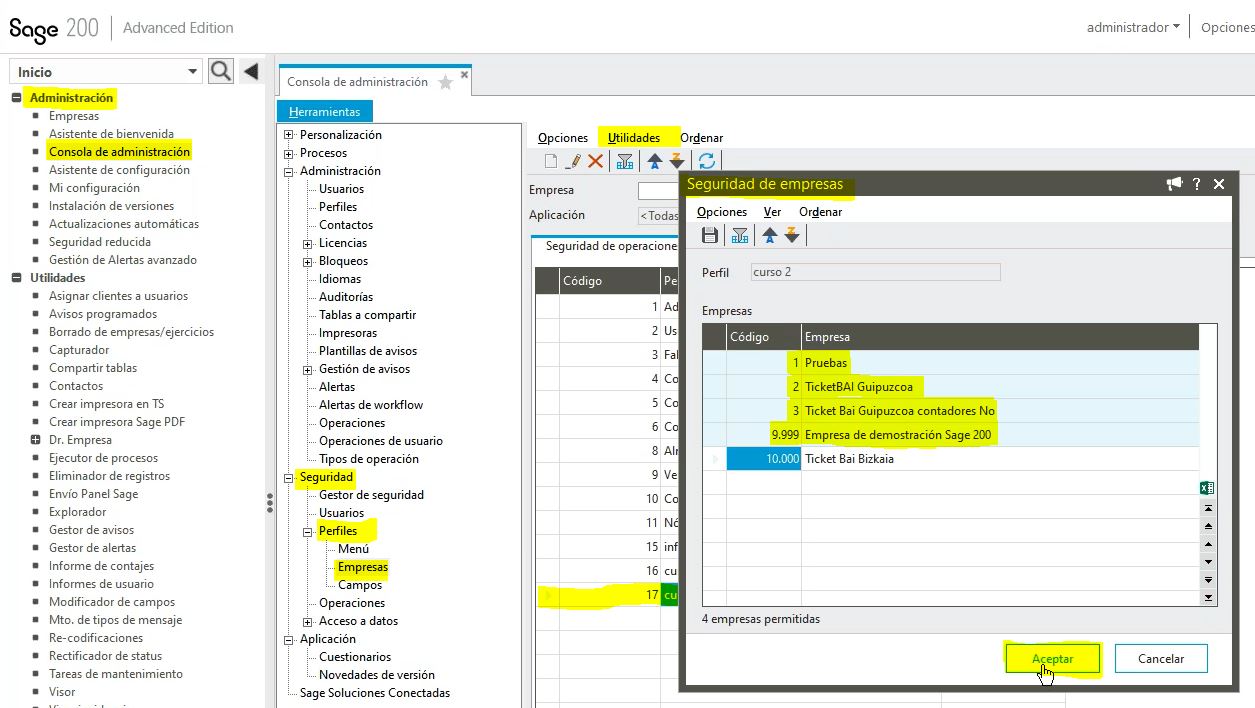
Task: Go to the next page in the Empresas grid
Action: (1208, 579)
